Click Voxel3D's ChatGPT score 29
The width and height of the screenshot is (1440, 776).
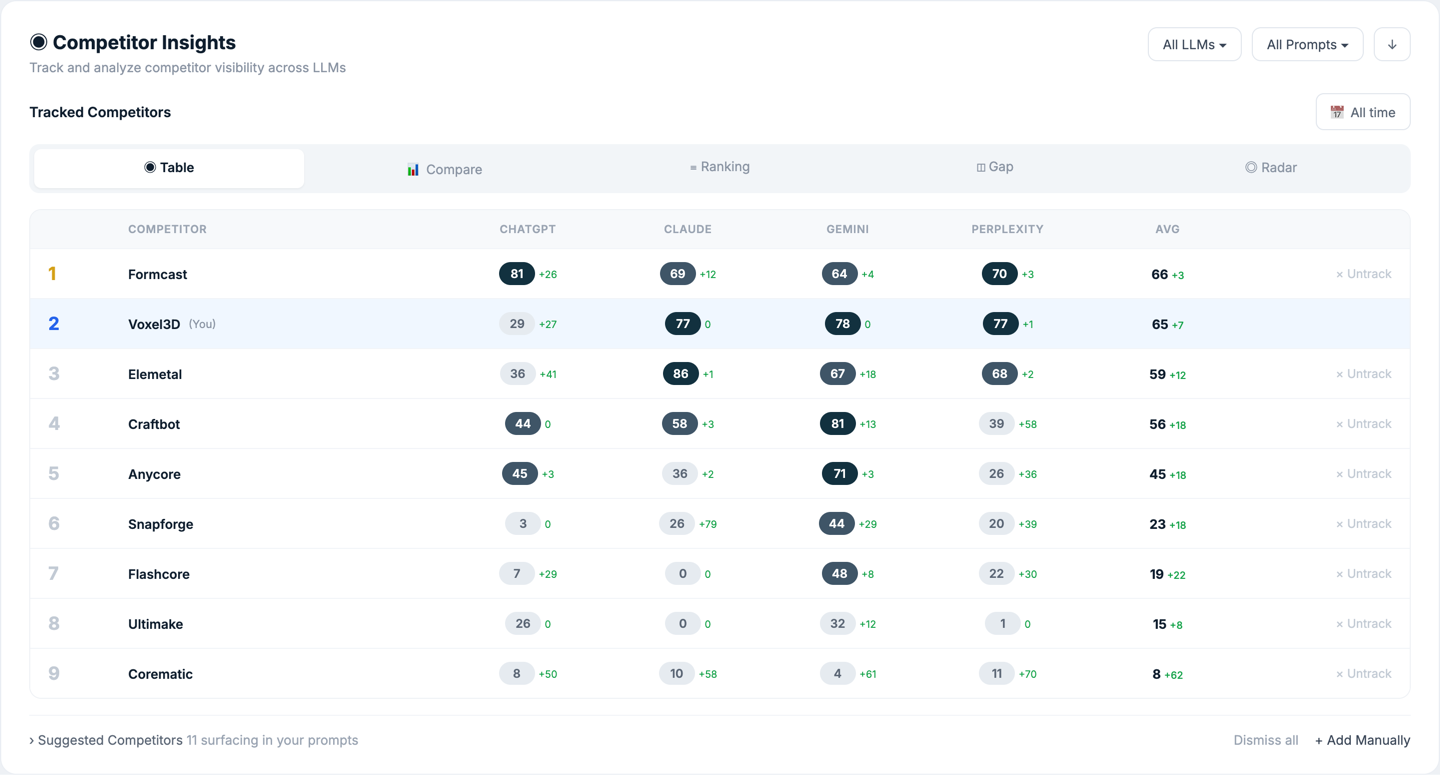[517, 324]
